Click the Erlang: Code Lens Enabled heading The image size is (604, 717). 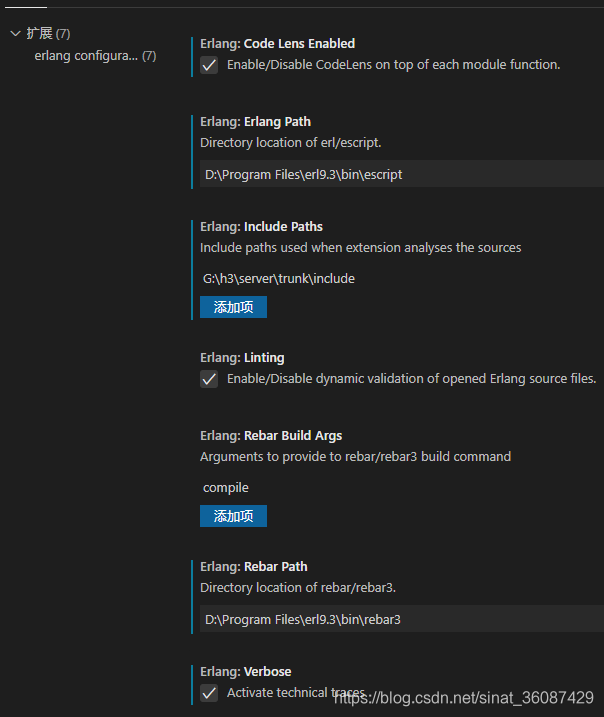click(278, 43)
